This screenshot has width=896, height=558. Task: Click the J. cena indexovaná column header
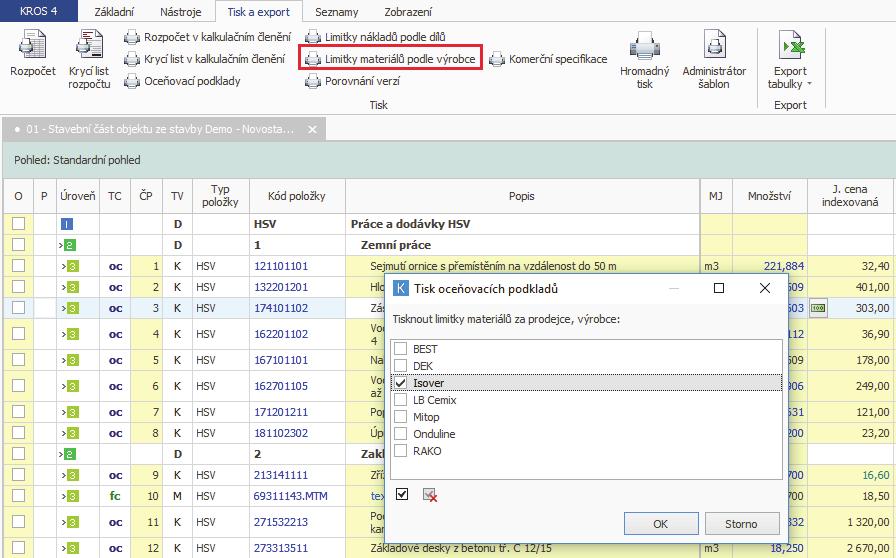(850, 196)
